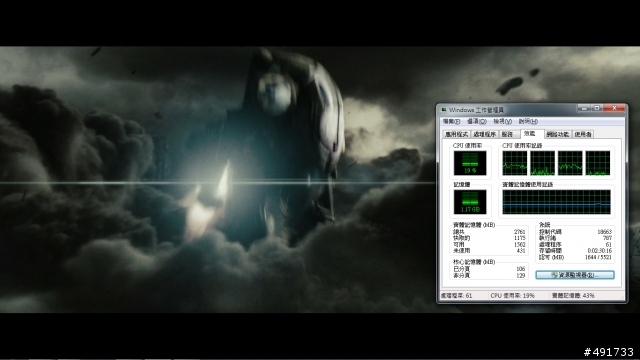Click the fourth CPU usage history graph
The height and width of the screenshot is (360, 640).
pos(598,163)
